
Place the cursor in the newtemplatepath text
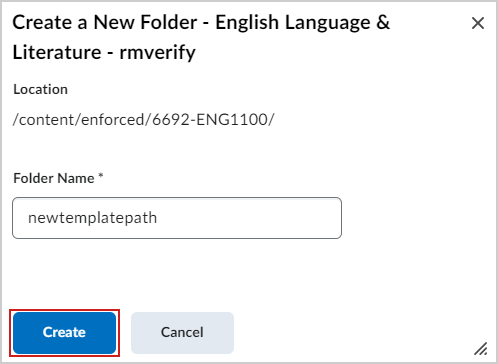click(x=92, y=218)
